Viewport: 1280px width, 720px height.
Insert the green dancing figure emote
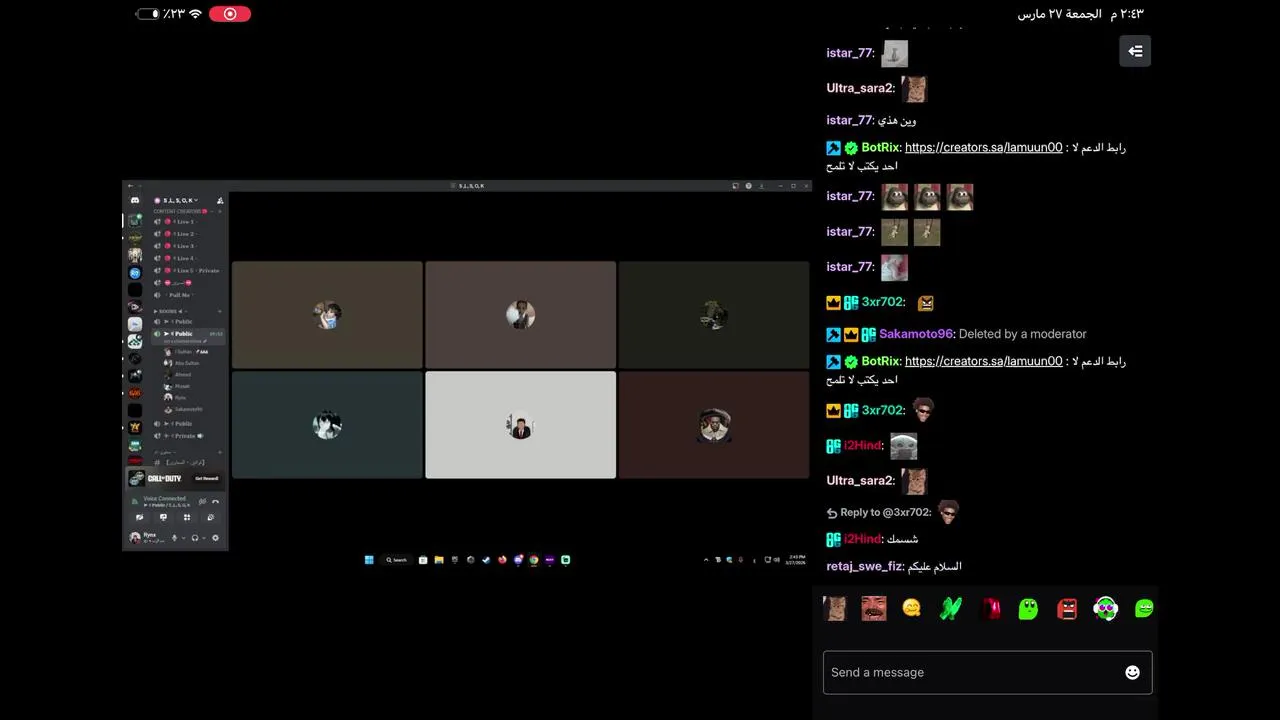[x=950, y=608]
